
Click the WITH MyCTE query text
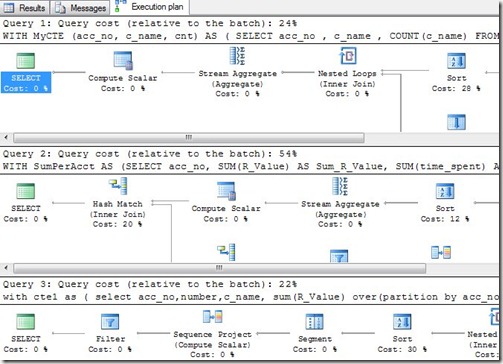coord(251,36)
